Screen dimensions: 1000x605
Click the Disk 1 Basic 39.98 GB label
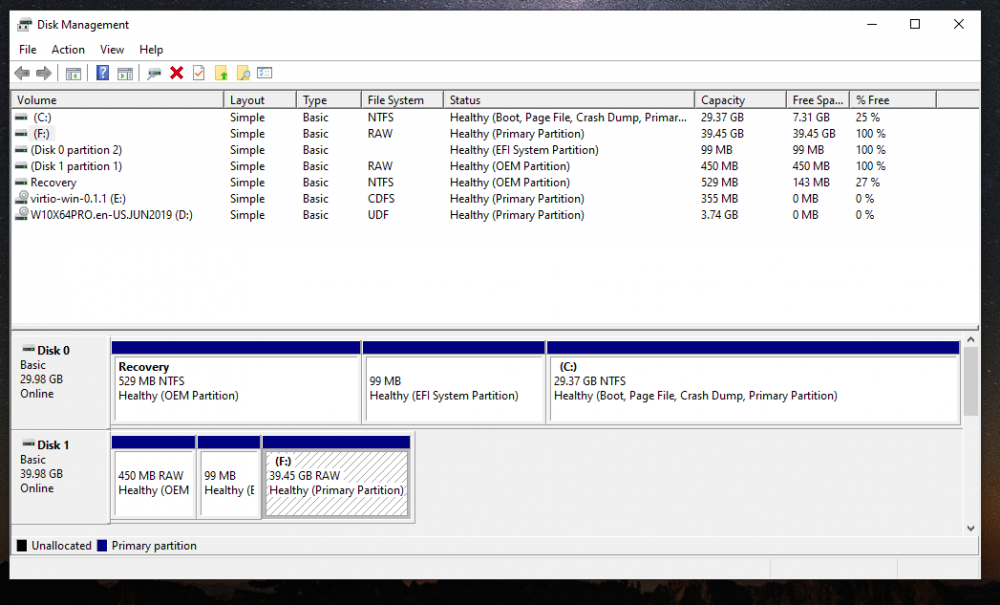click(61, 476)
